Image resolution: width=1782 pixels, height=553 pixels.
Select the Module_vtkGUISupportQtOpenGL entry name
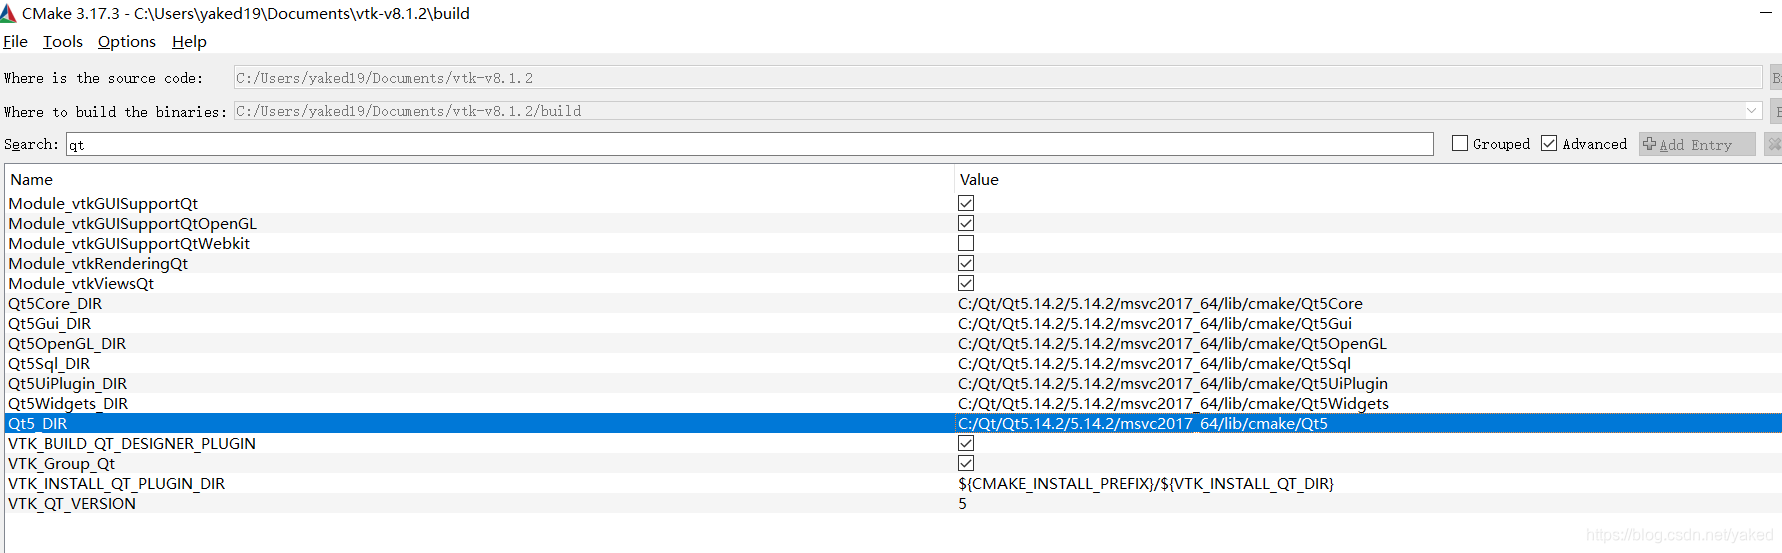132,224
